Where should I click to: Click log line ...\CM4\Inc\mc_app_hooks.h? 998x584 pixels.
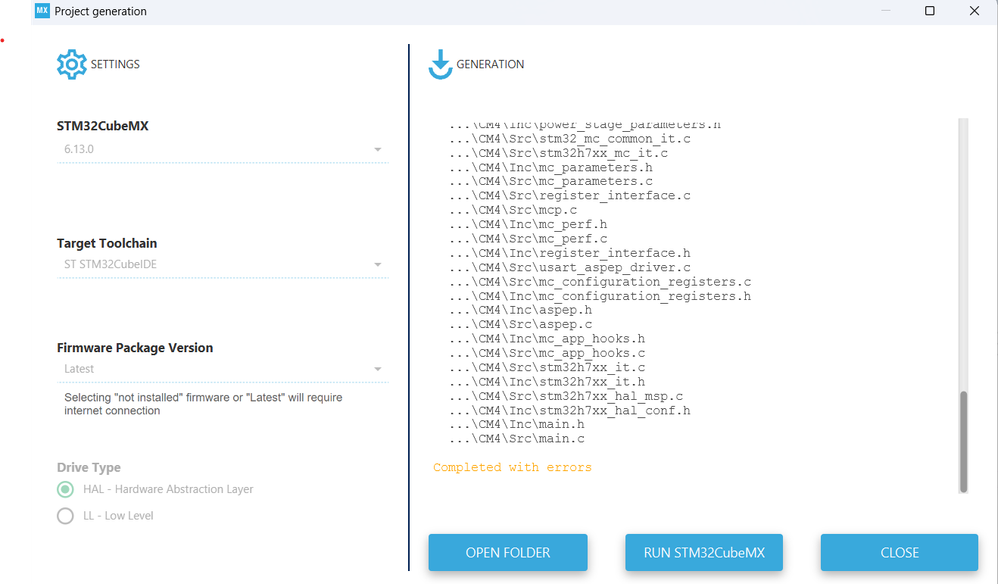click(x=547, y=339)
